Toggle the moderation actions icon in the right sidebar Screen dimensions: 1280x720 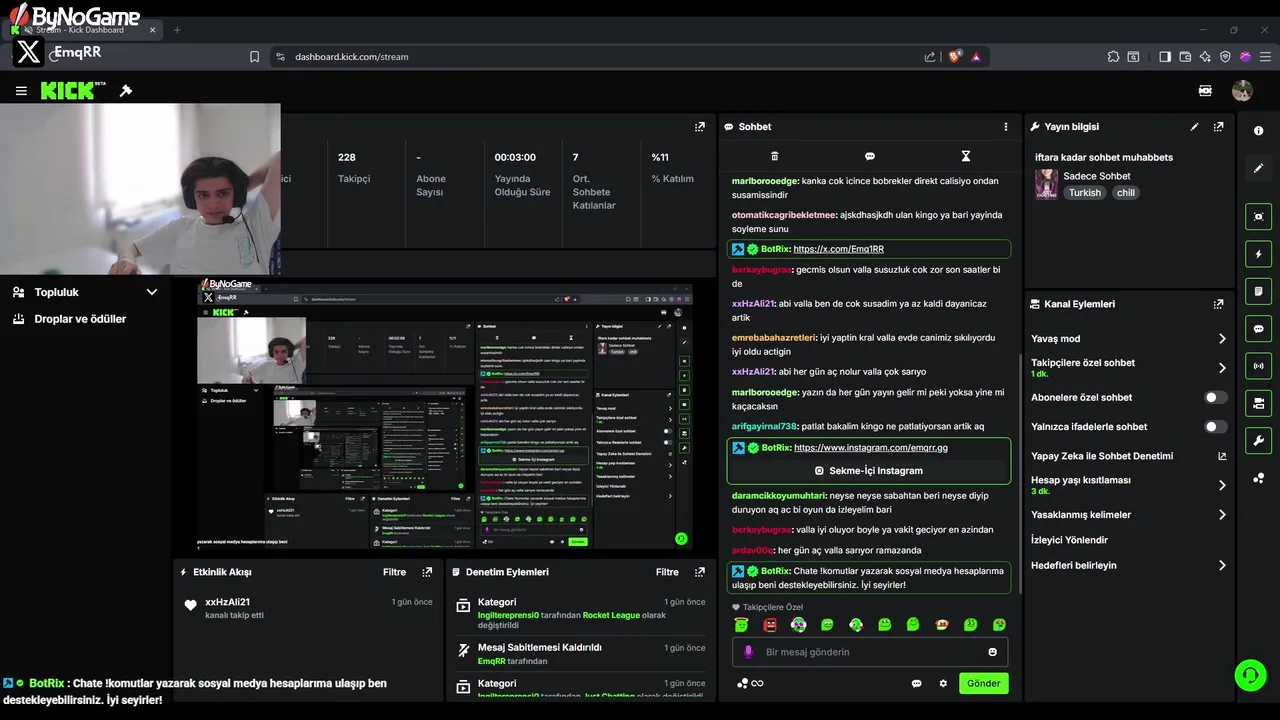point(1259,403)
